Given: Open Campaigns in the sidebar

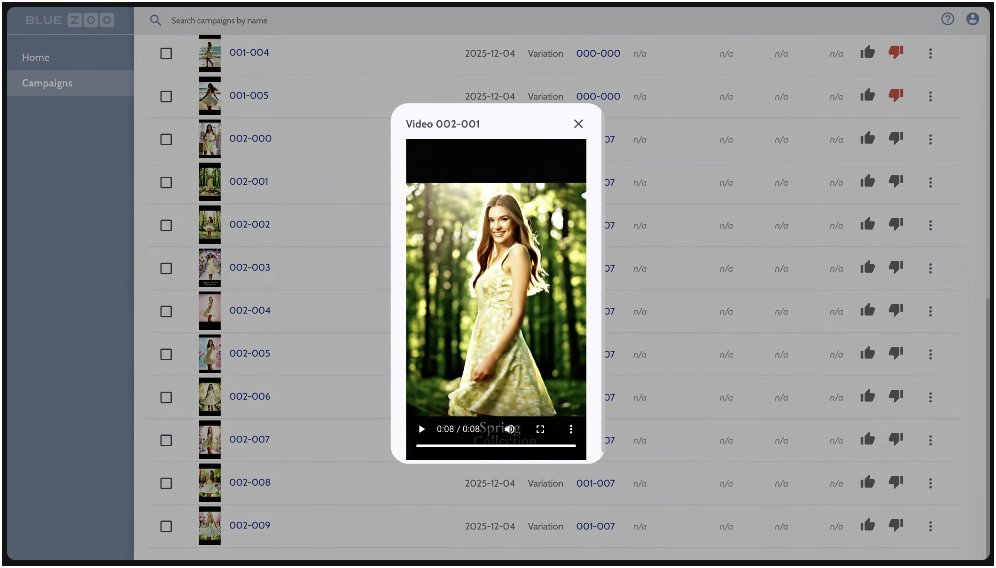Looking at the screenshot, I should [47, 83].
